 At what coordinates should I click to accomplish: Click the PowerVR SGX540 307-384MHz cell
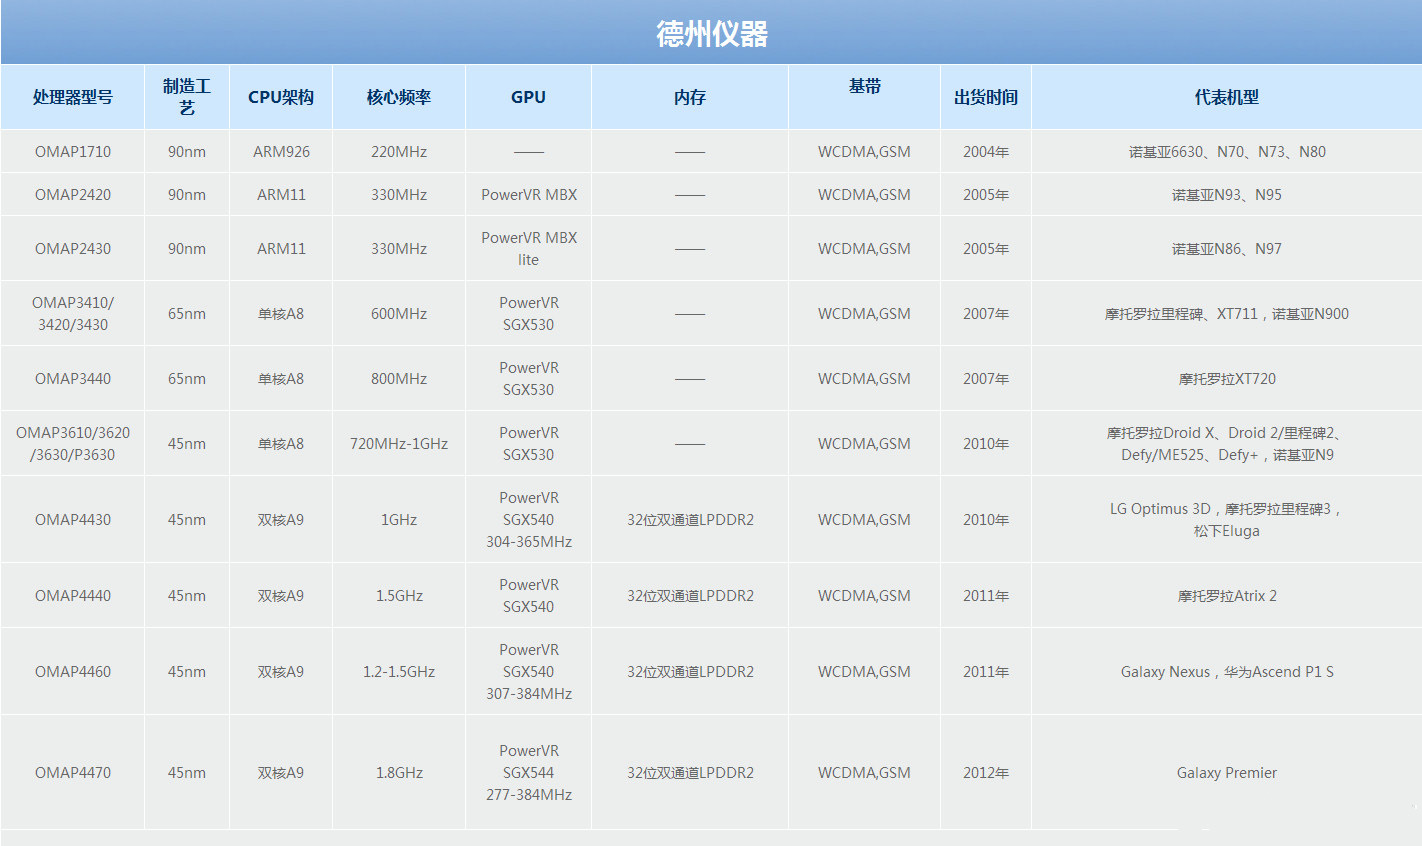tap(528, 672)
